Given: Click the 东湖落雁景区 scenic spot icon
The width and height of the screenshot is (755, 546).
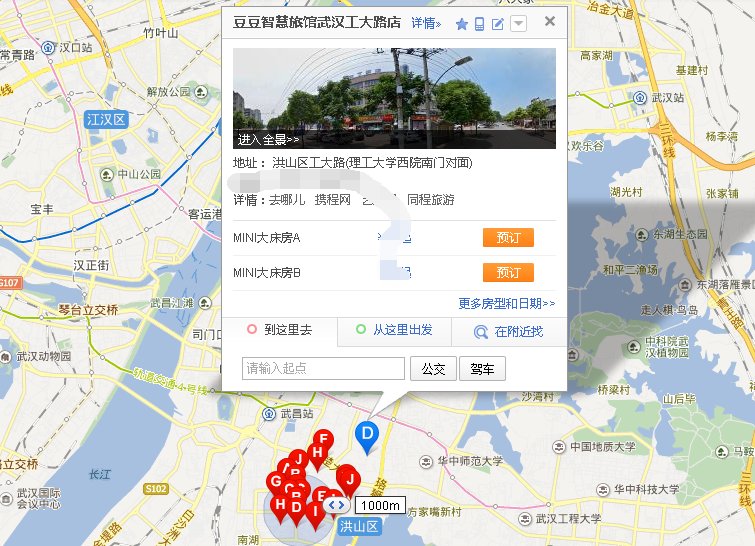Looking at the screenshot, I should 685,285.
